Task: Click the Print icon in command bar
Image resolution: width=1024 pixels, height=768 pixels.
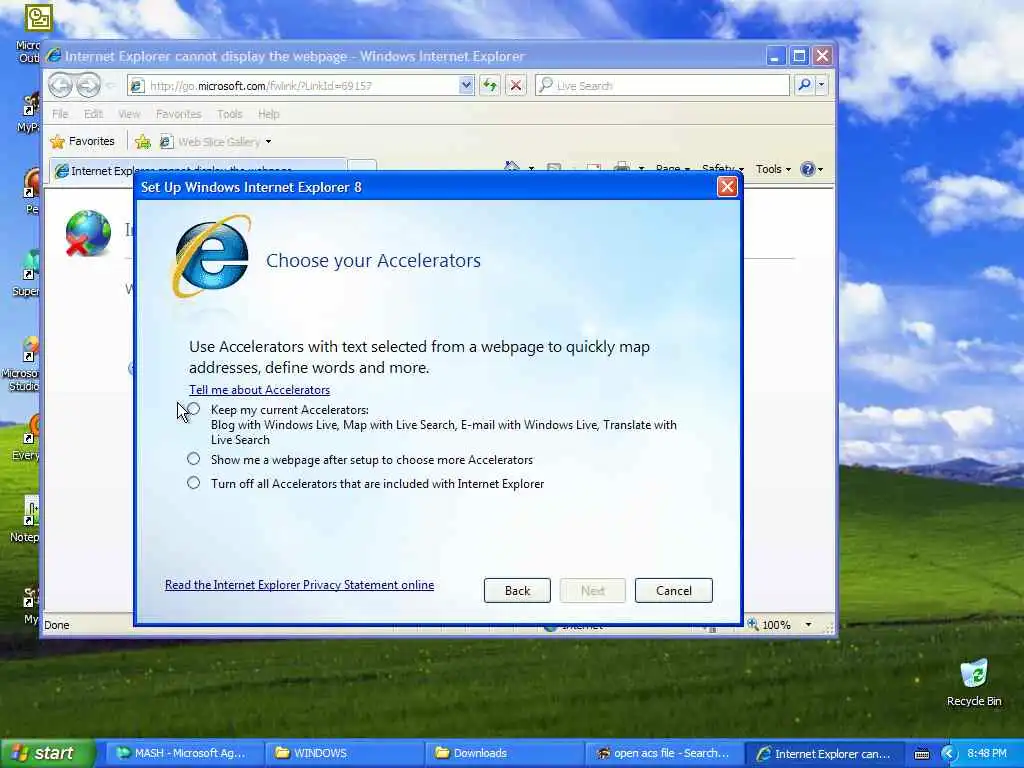Action: [x=622, y=168]
